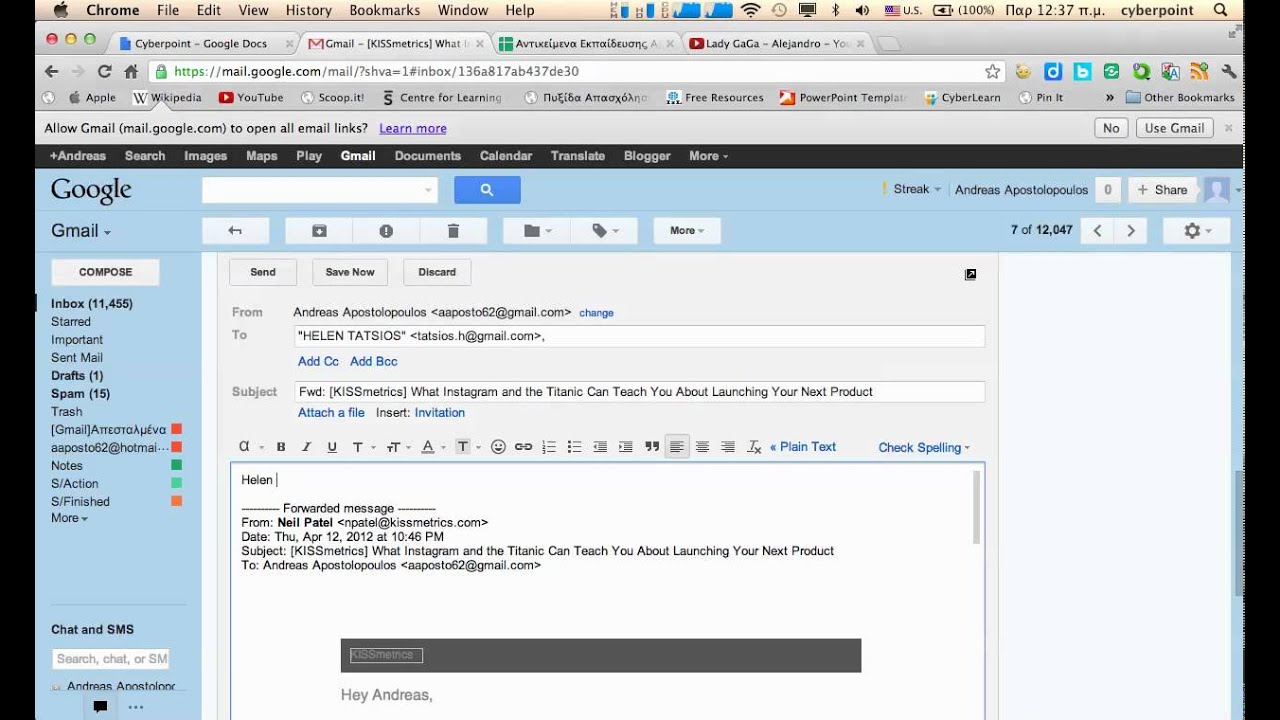Click Use Gmail in the notification bar
This screenshot has height=720, width=1280.
click(1175, 128)
